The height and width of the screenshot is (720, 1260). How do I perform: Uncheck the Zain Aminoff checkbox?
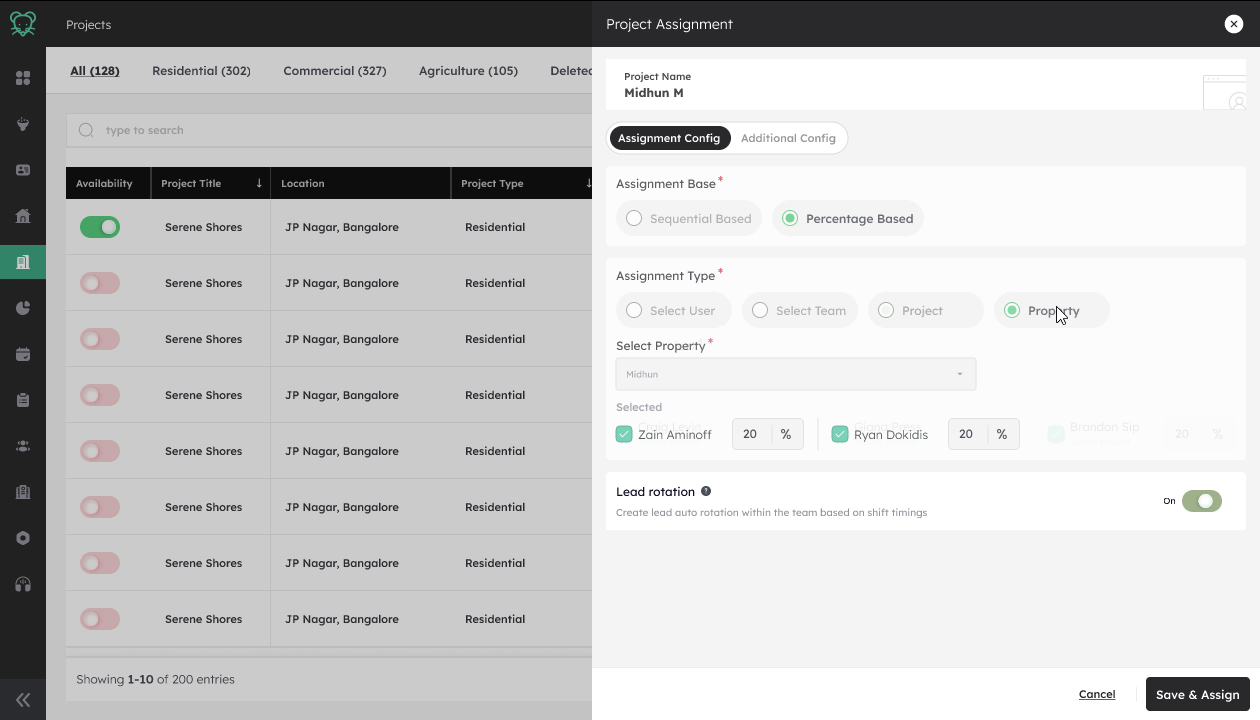[x=624, y=434]
